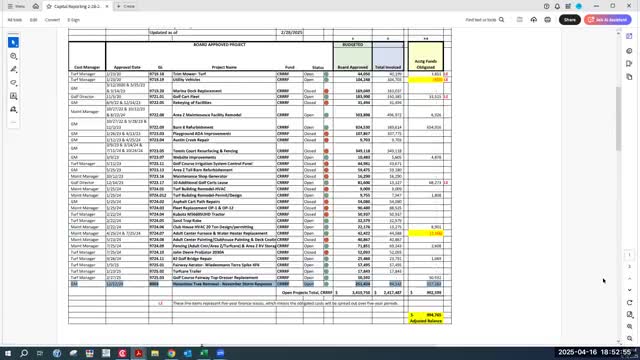Open notifications bell icon

click(557, 6)
